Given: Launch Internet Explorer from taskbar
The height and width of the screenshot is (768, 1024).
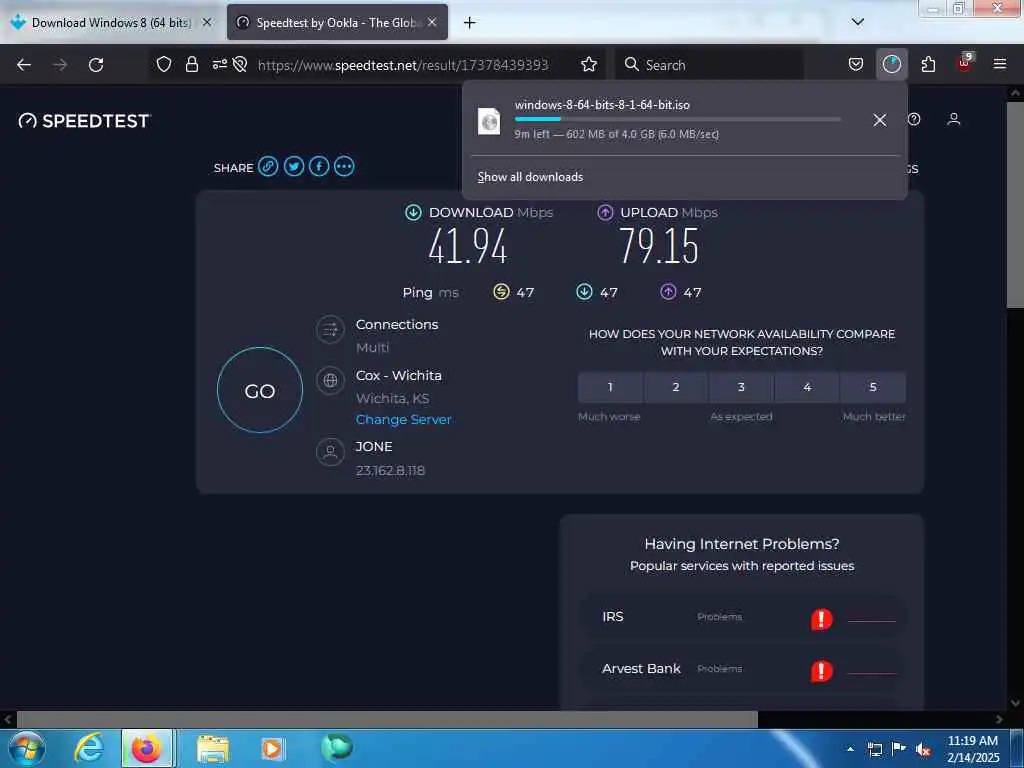Looking at the screenshot, I should [89, 748].
